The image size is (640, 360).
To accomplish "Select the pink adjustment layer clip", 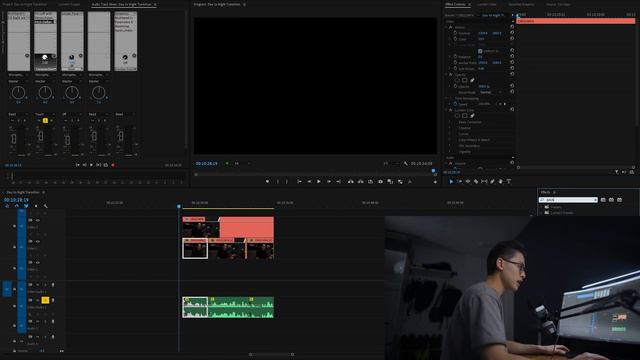I will [246, 227].
